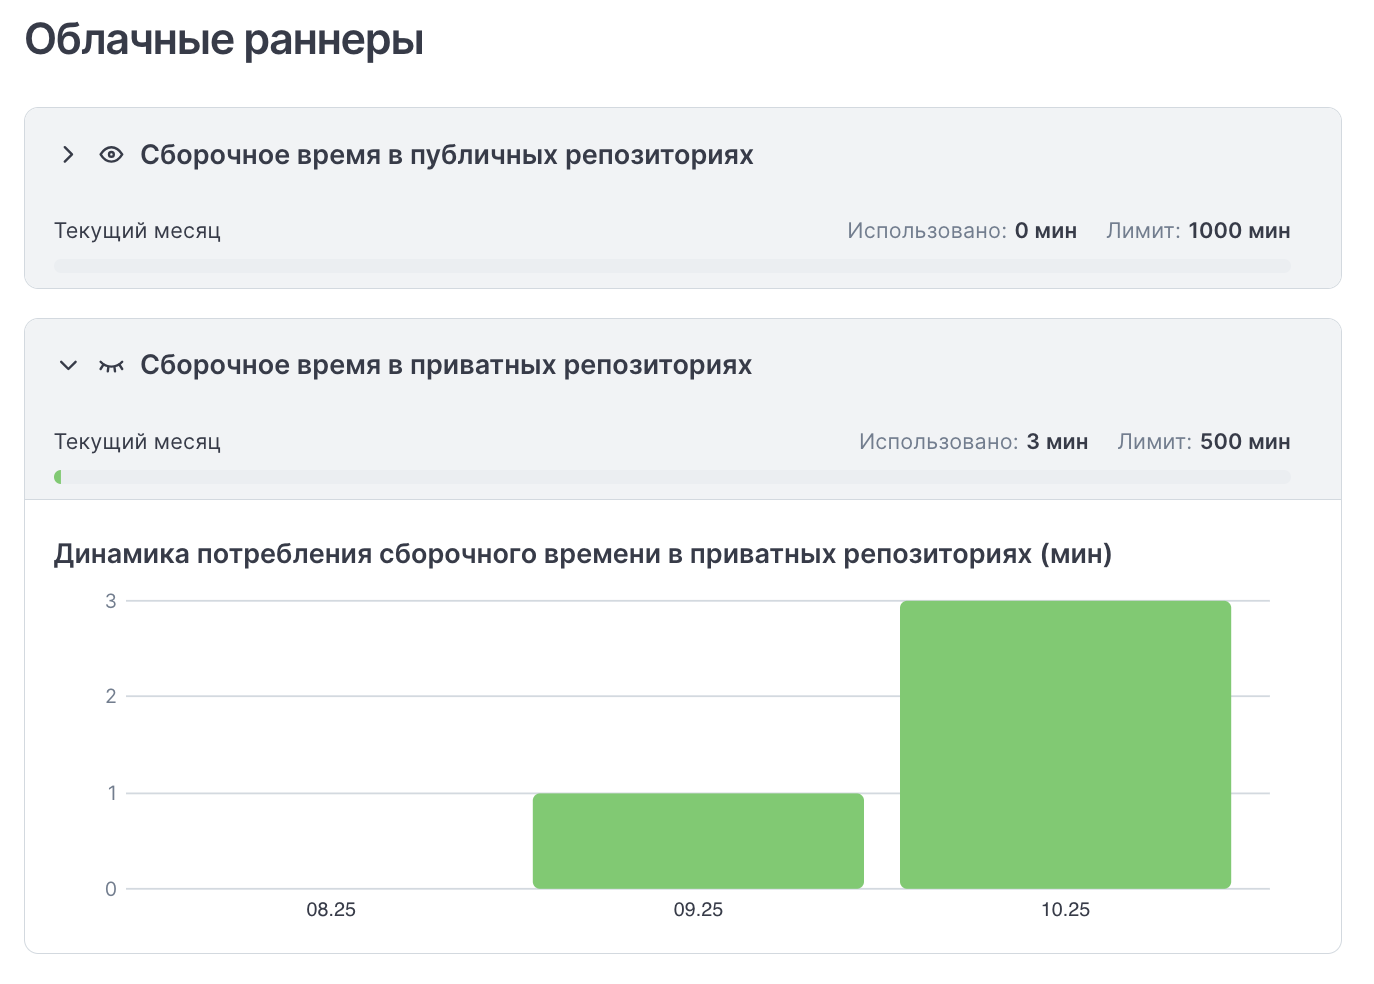Click the closed eye icon for private repositories

(x=111, y=366)
